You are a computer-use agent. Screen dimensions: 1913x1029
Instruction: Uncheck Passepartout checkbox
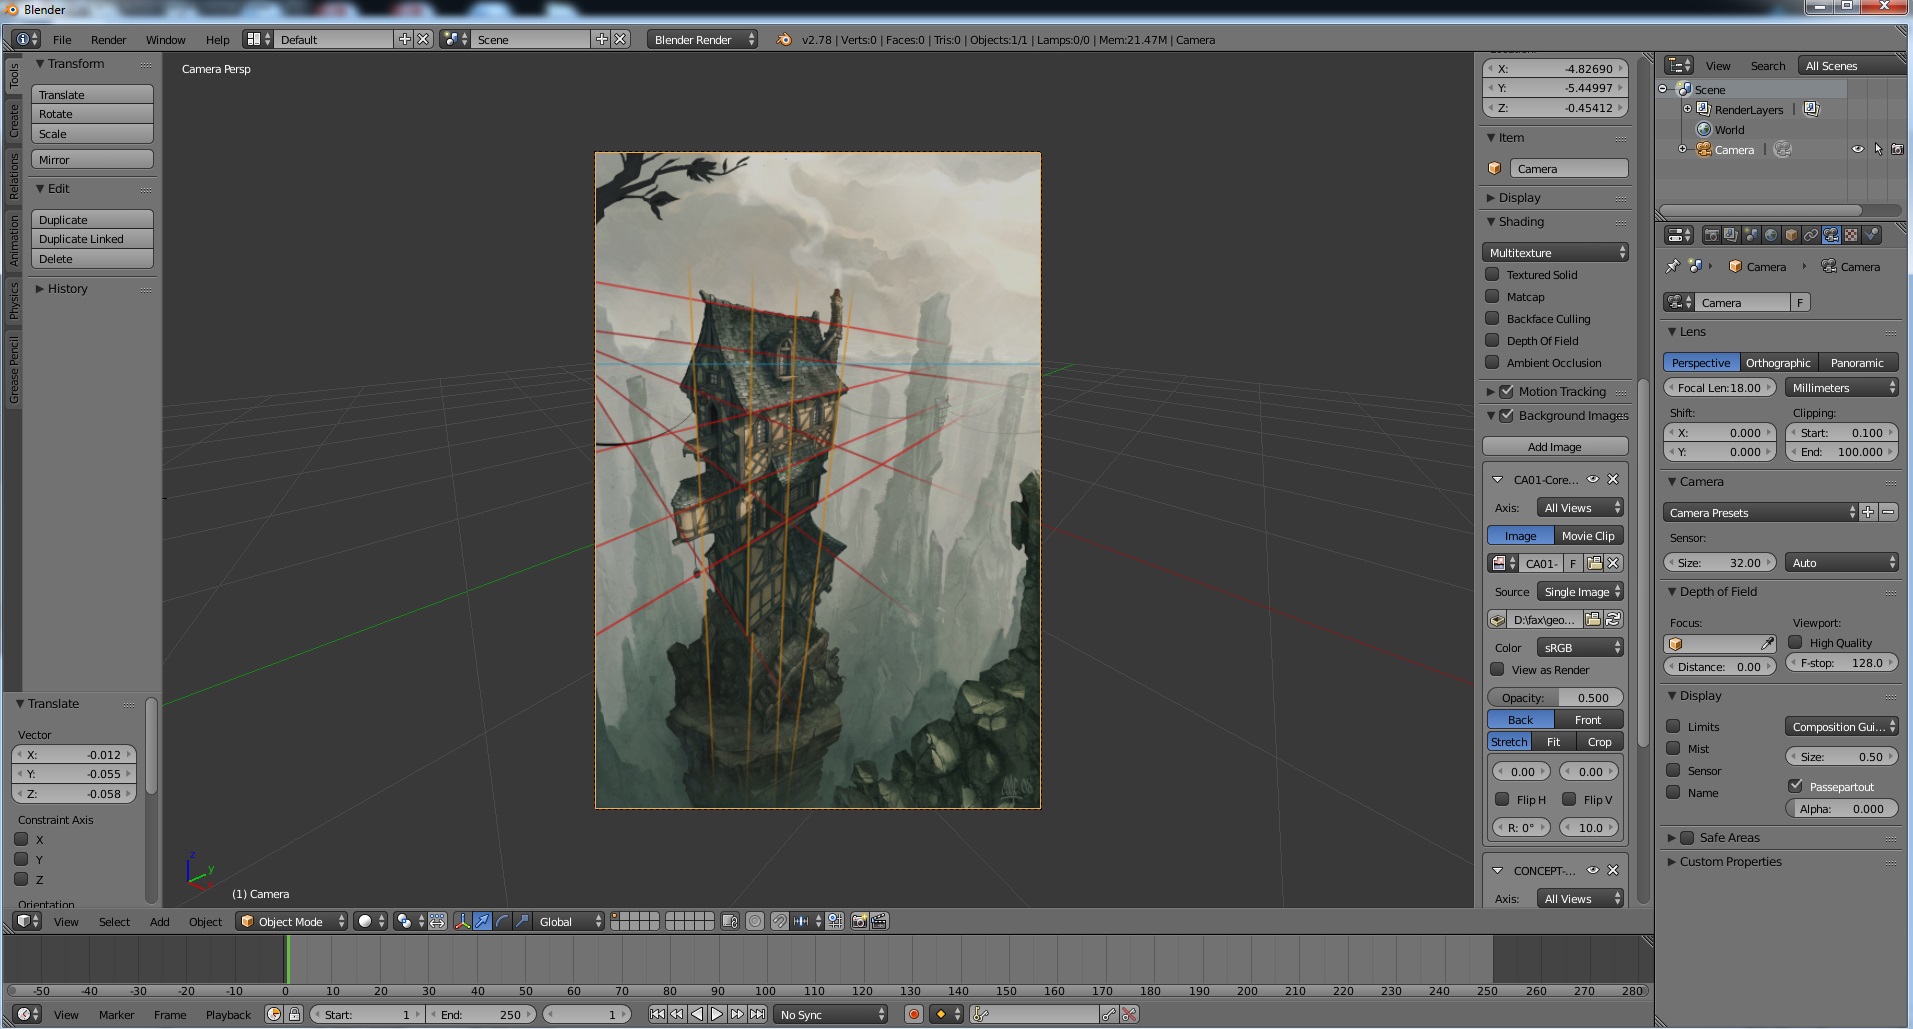pos(1795,786)
